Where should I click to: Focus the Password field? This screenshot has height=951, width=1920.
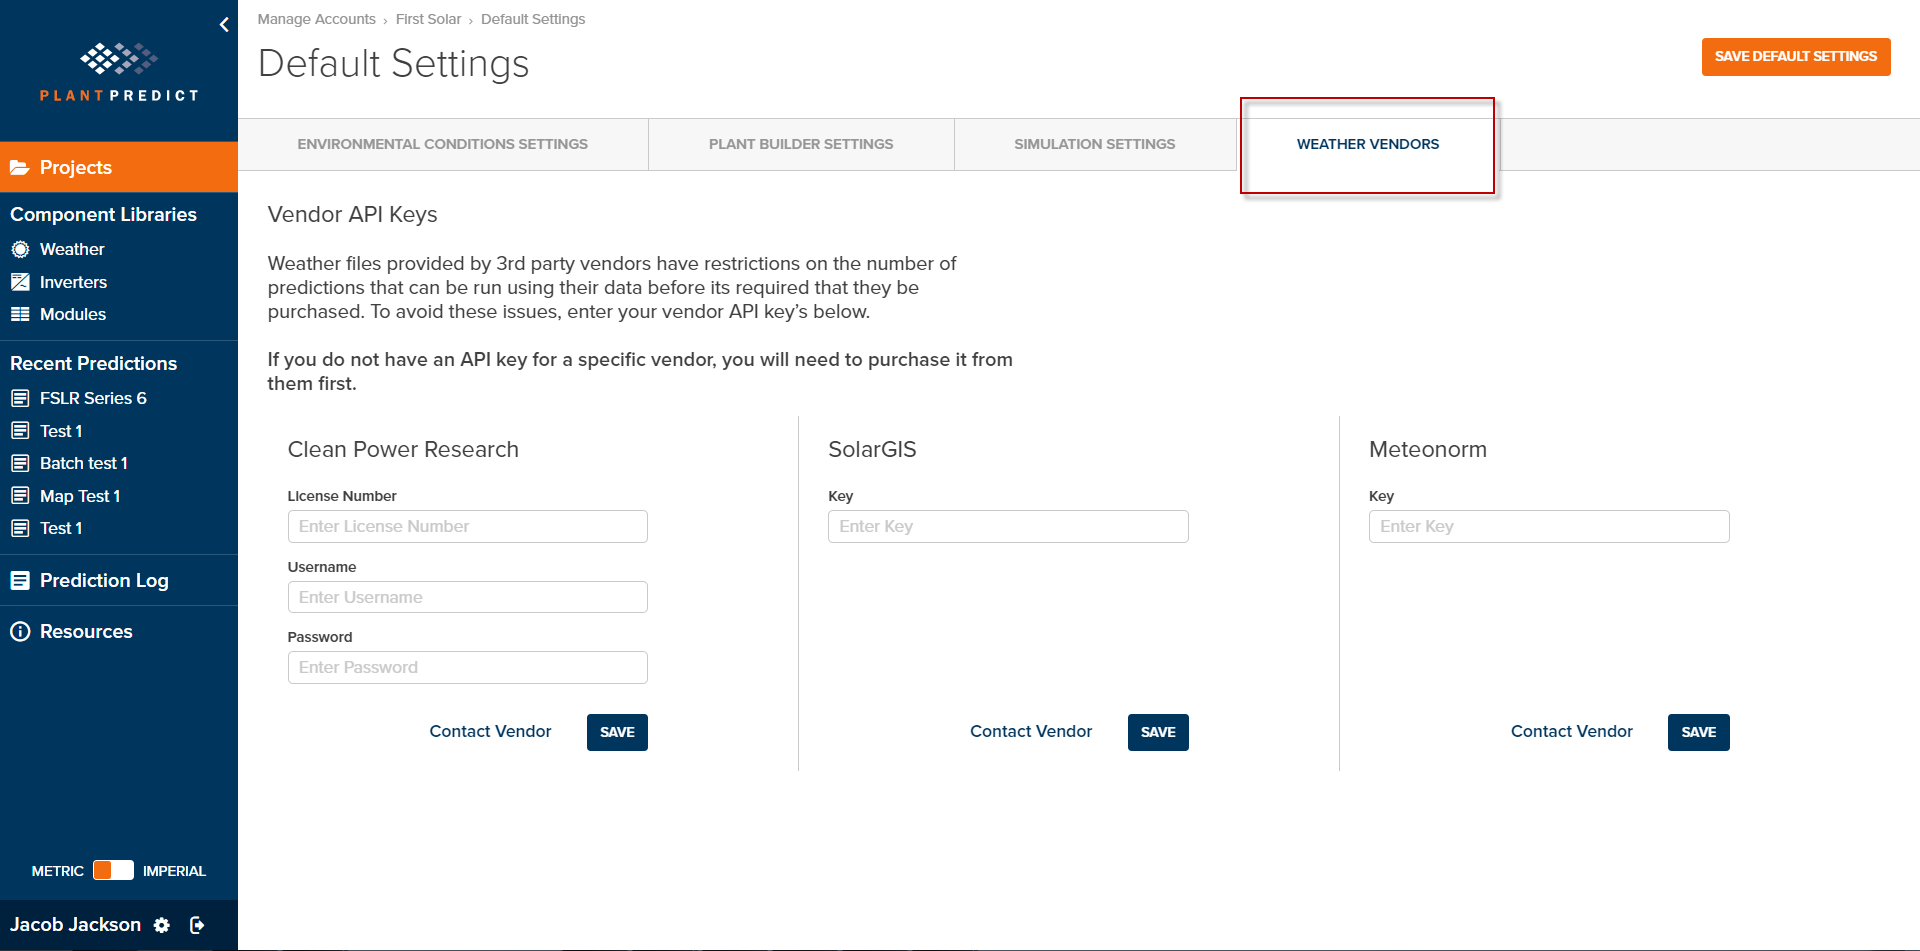pyautogui.click(x=468, y=667)
